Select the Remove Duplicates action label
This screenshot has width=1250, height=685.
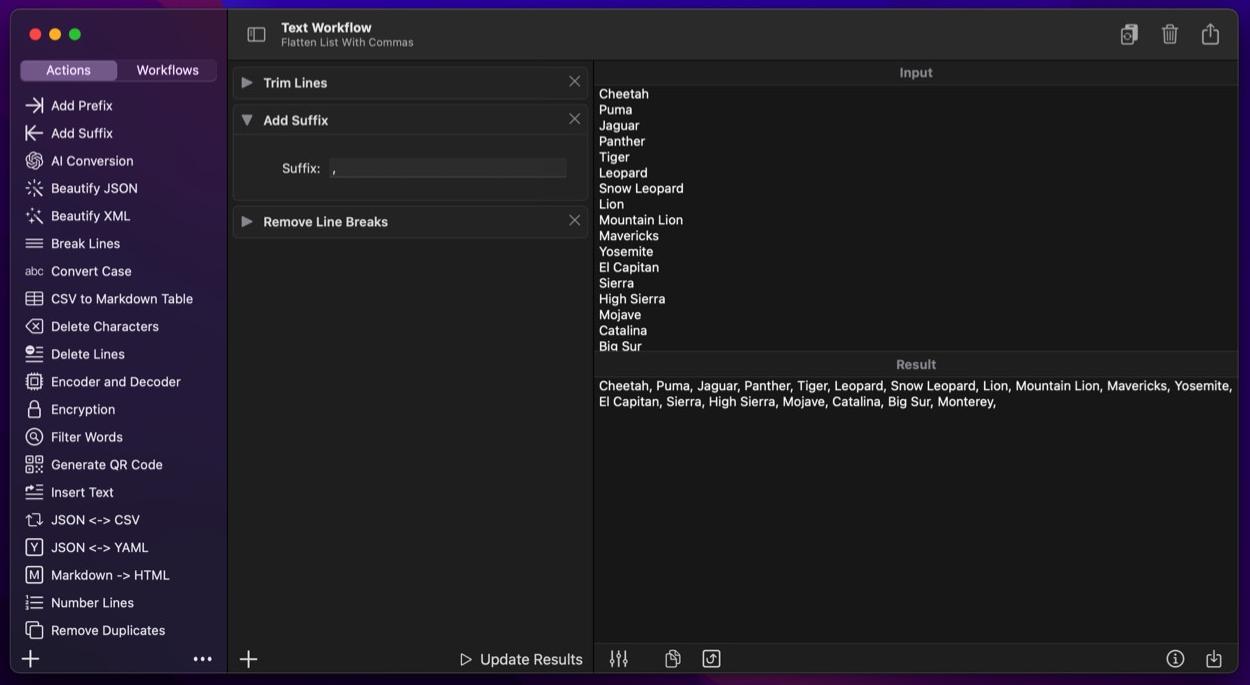coord(108,630)
